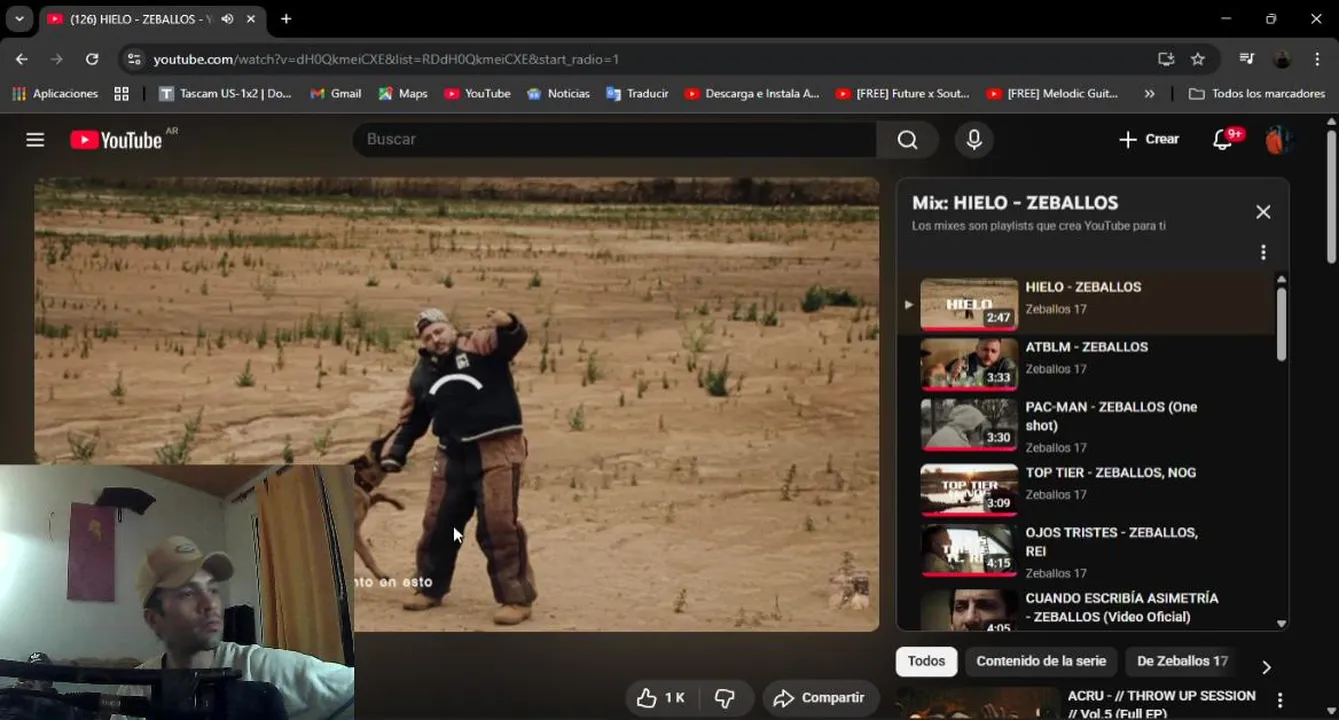Open Zeballos 17 channel under ATBLM
The height and width of the screenshot is (720, 1339).
tap(1056, 369)
